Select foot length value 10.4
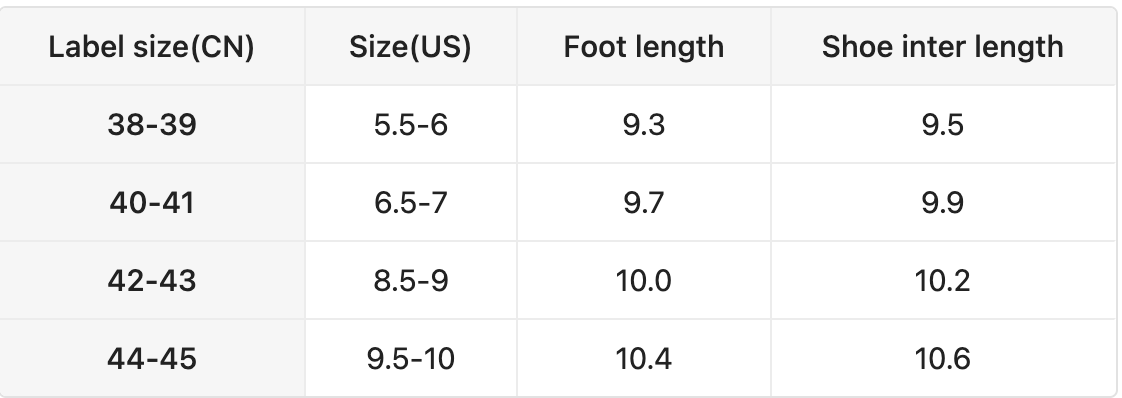This screenshot has height=398, width=1122. point(644,358)
